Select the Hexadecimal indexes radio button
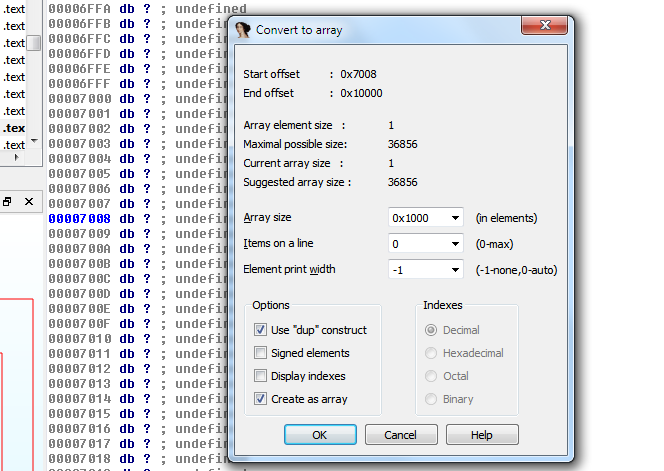The height and width of the screenshot is (471, 664). tap(431, 353)
